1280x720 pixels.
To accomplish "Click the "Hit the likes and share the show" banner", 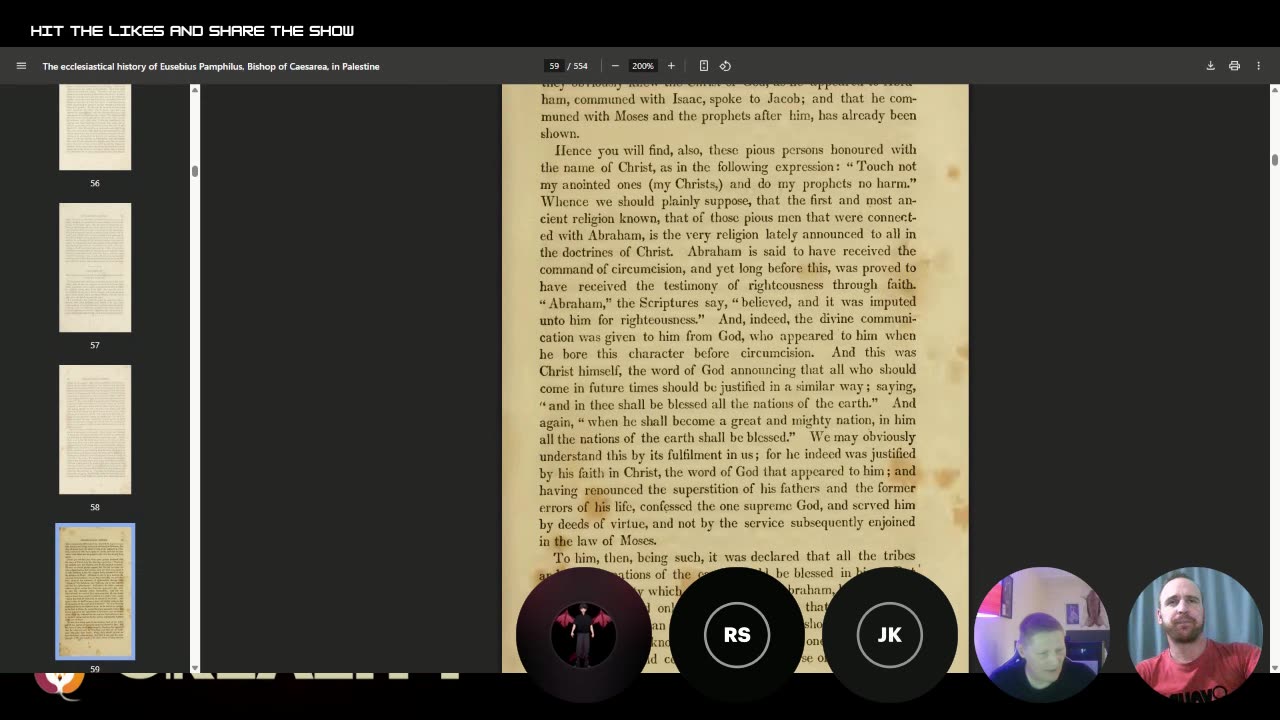I will [x=192, y=31].
